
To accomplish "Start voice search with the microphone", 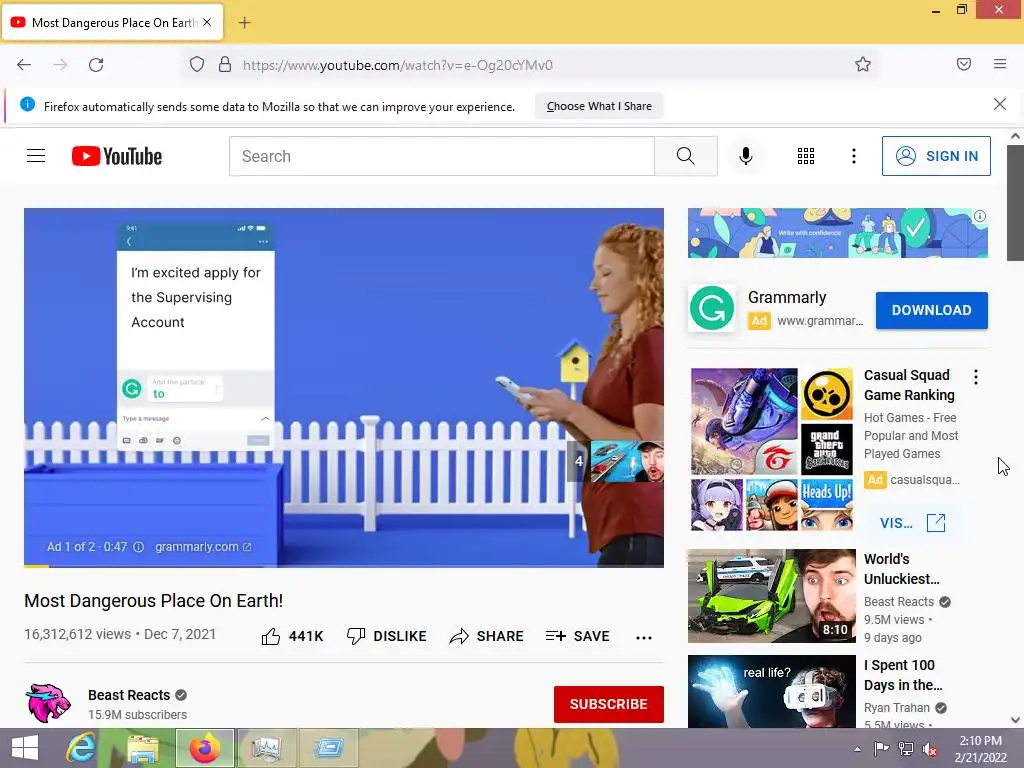I will point(746,156).
